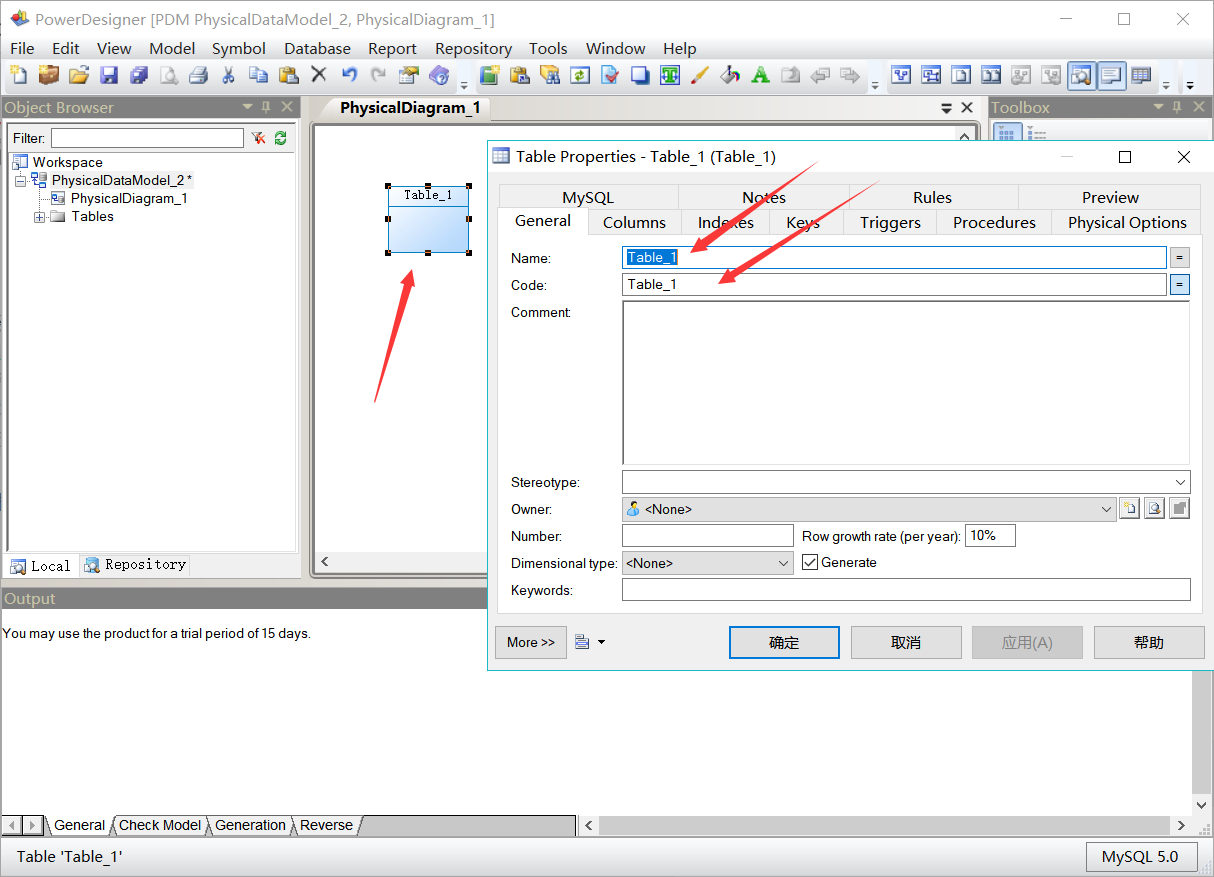Undo the last action

click(351, 75)
